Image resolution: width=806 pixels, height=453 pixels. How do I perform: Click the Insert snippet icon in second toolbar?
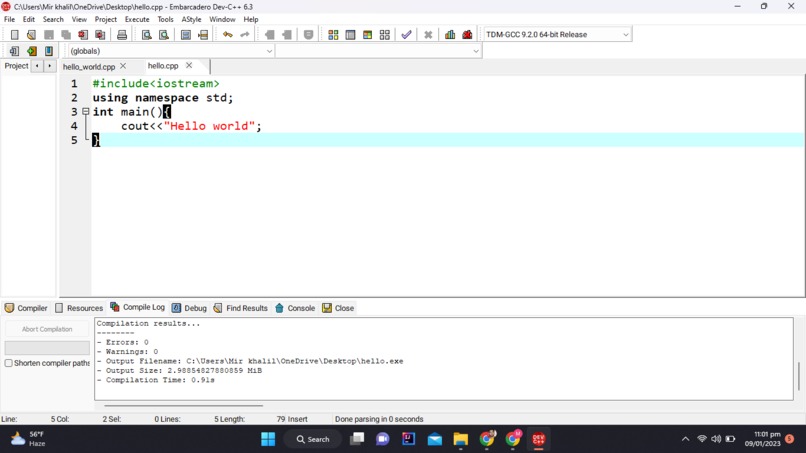[14, 51]
